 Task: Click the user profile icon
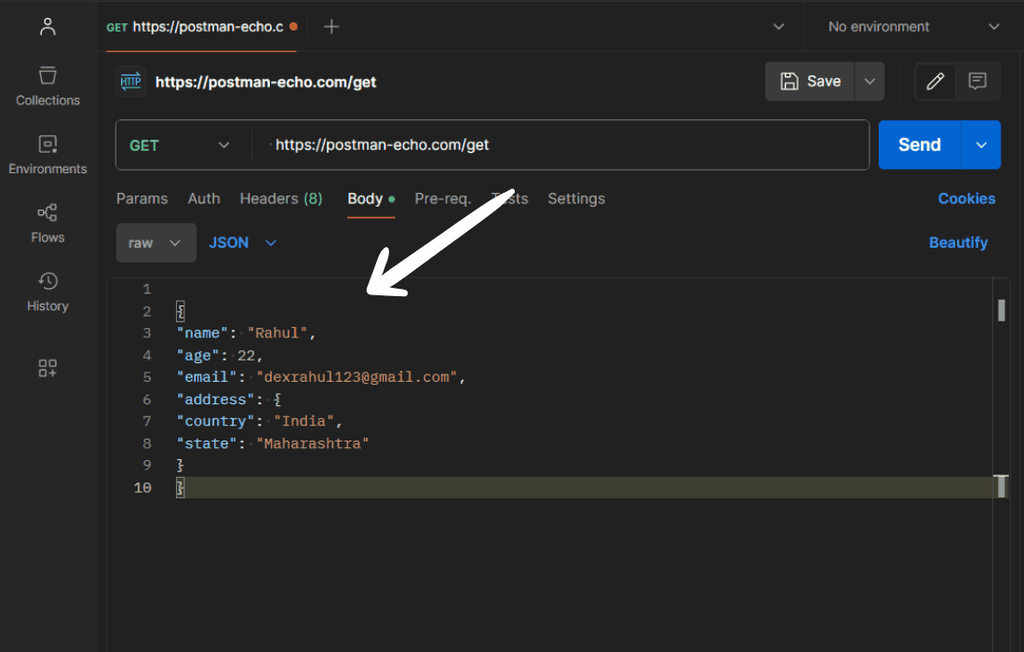[x=47, y=27]
